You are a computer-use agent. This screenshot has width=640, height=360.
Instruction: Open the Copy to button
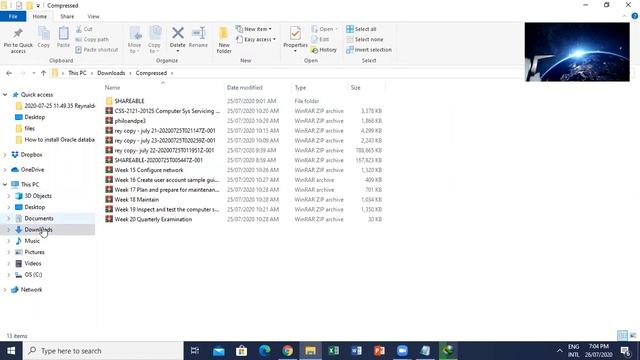(x=154, y=40)
